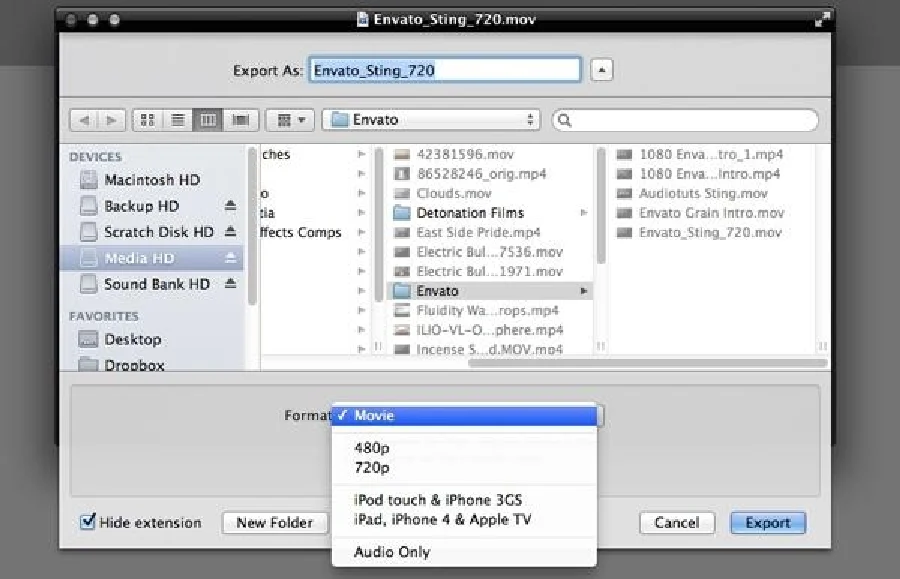The height and width of the screenshot is (579, 900).
Task: Pick iPad, iPhone 4 & Apple TV format
Action: tap(442, 520)
